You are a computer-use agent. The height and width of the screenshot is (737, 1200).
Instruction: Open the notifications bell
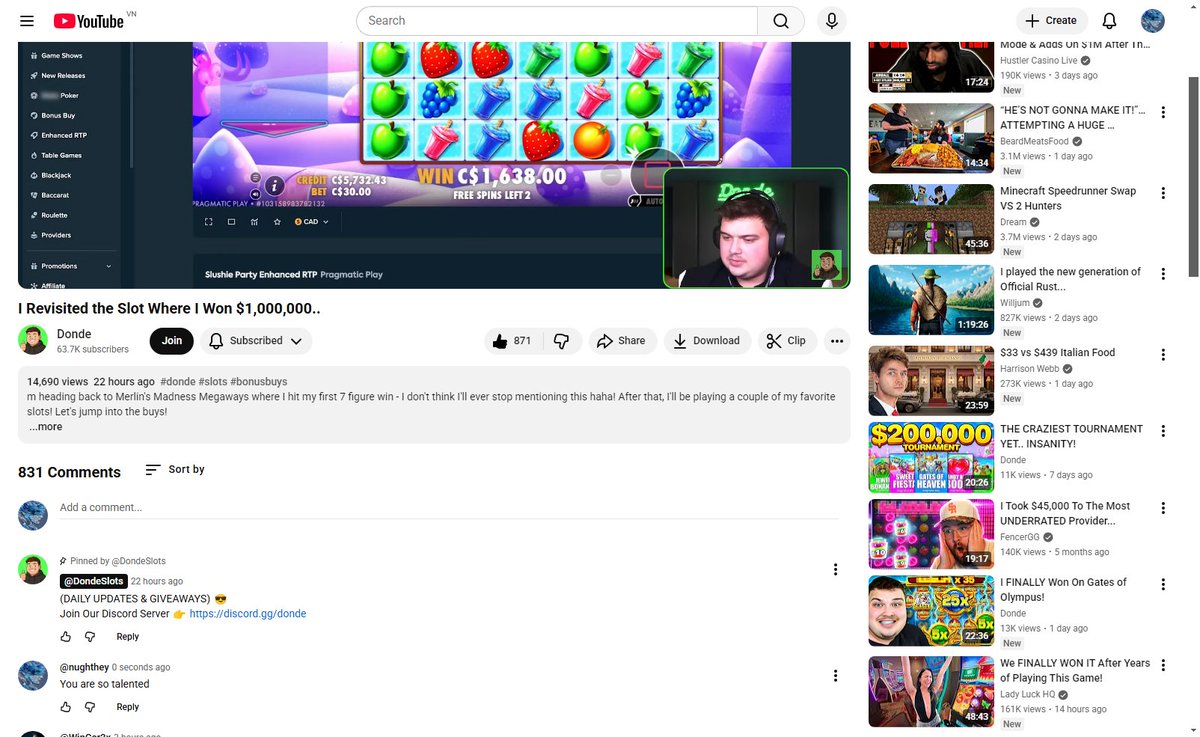[x=1109, y=21]
